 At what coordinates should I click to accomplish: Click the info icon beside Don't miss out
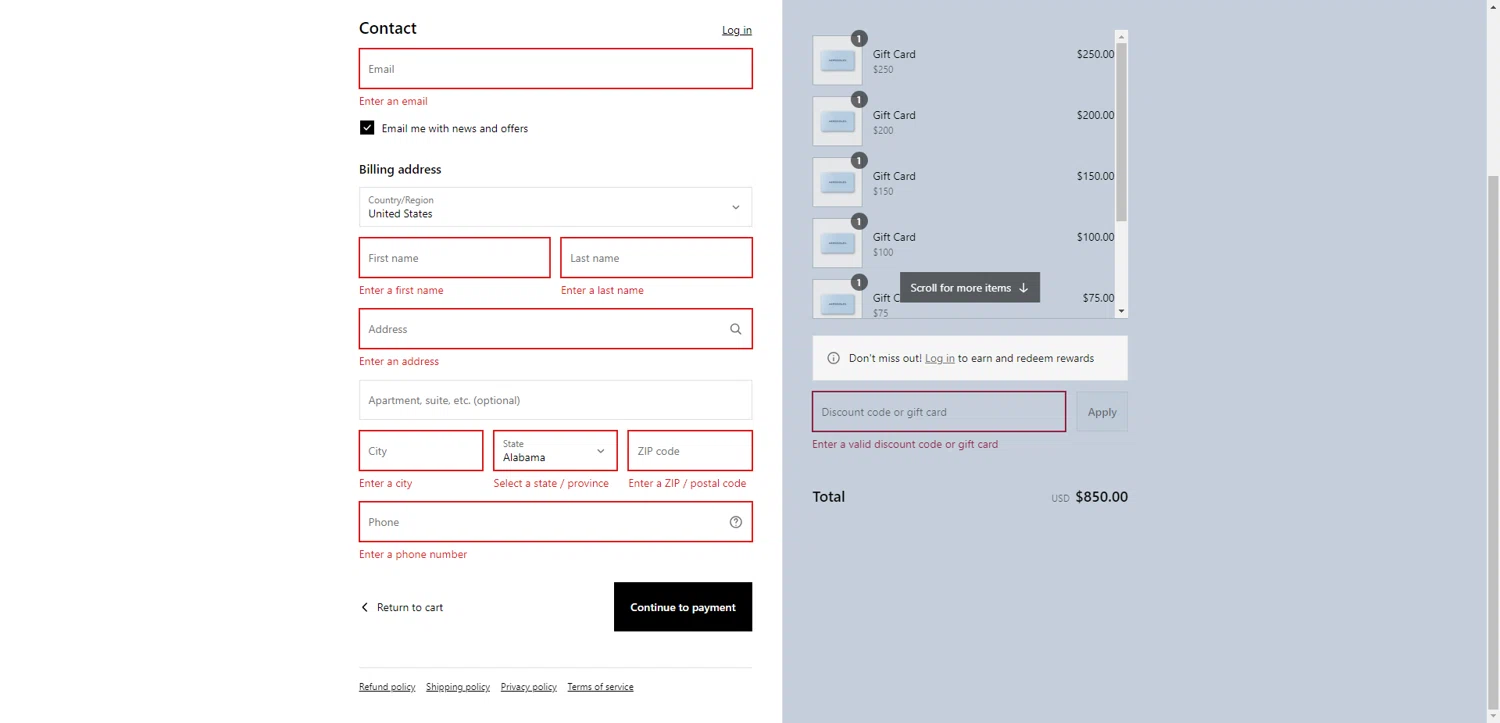pyautogui.click(x=833, y=358)
